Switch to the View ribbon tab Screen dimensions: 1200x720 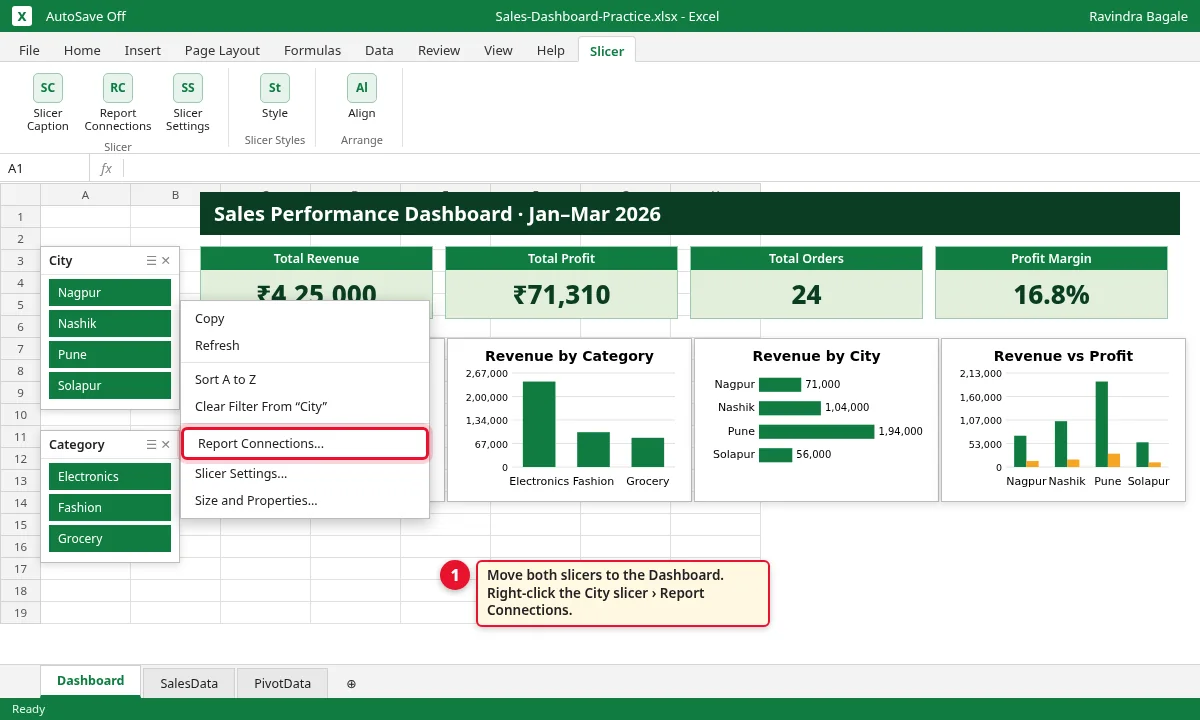[498, 50]
